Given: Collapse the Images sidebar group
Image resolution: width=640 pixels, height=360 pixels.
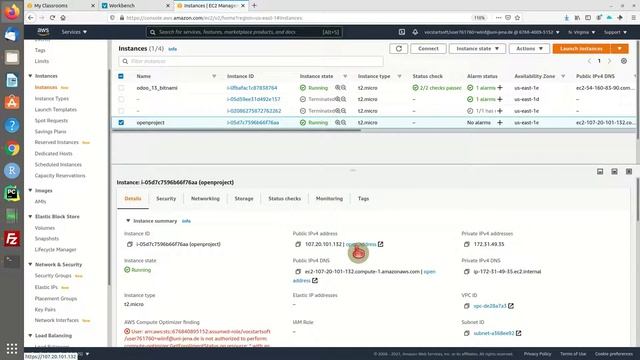Looking at the screenshot, I should (x=30, y=191).
